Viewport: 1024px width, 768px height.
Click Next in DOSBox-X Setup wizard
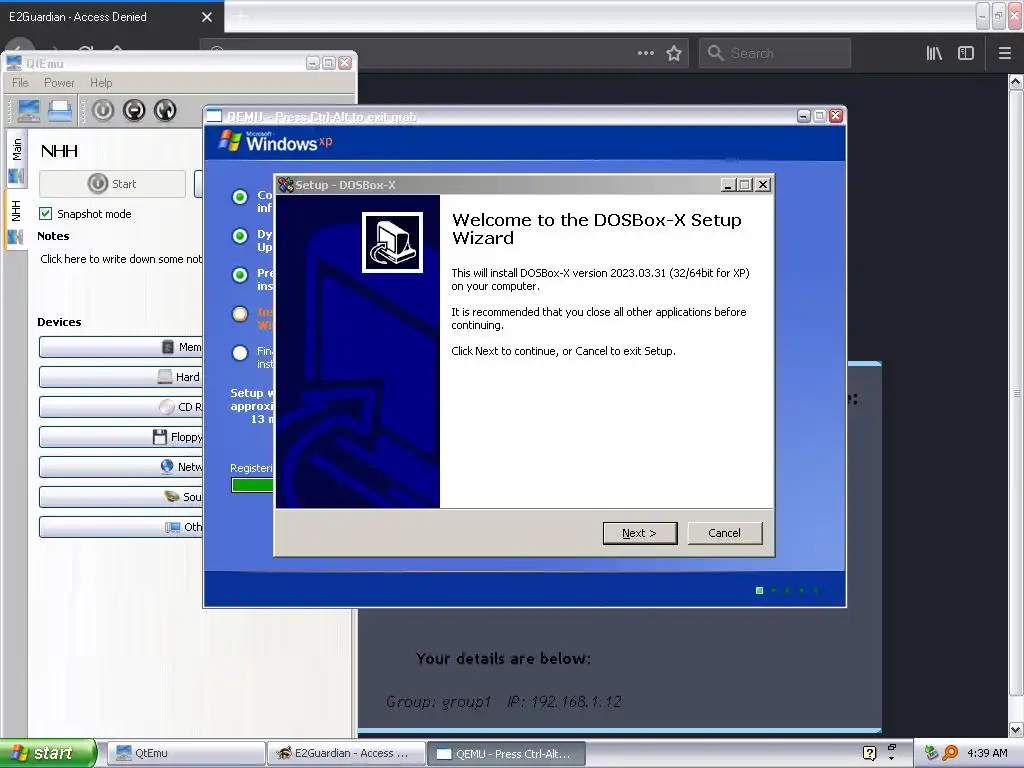(x=639, y=533)
